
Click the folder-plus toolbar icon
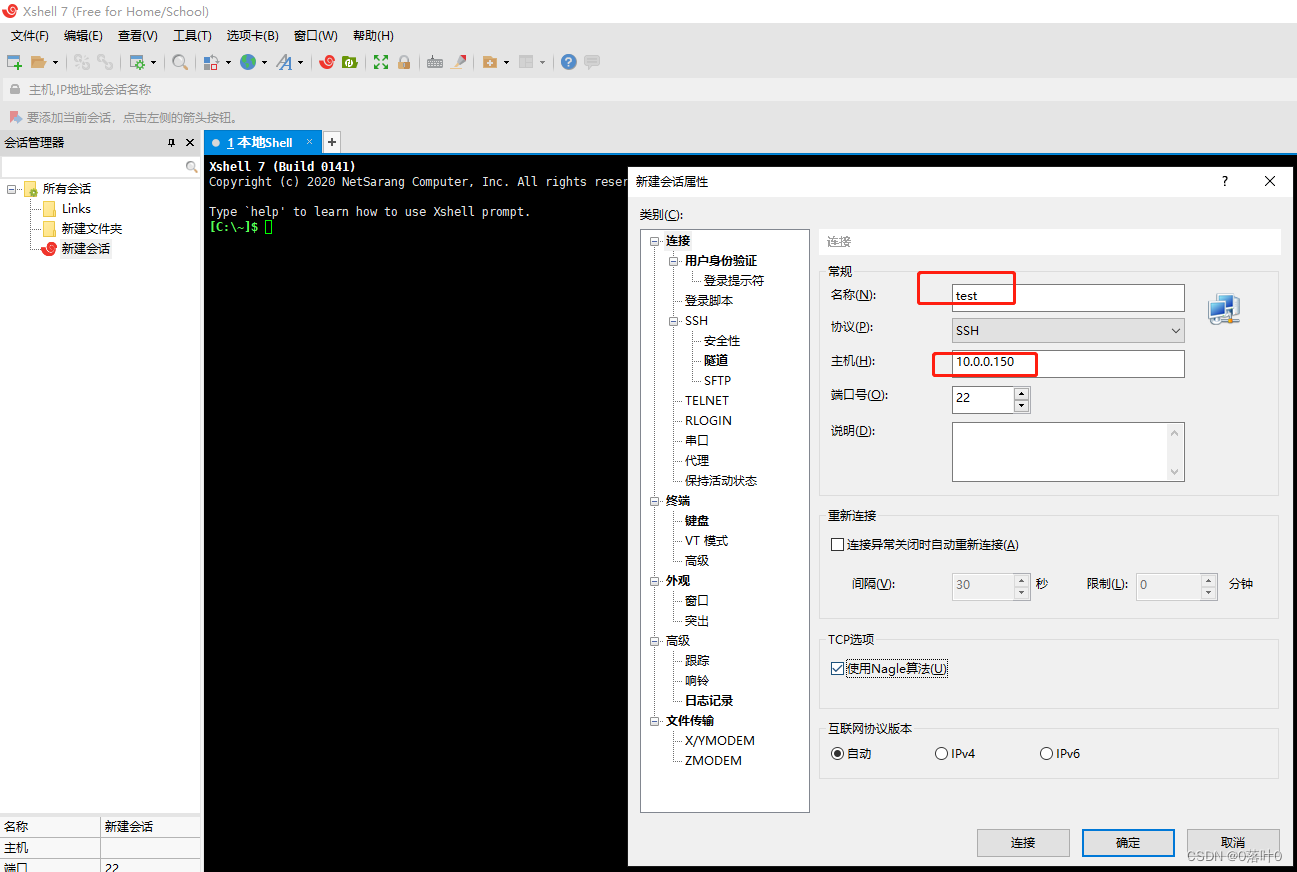tap(490, 62)
